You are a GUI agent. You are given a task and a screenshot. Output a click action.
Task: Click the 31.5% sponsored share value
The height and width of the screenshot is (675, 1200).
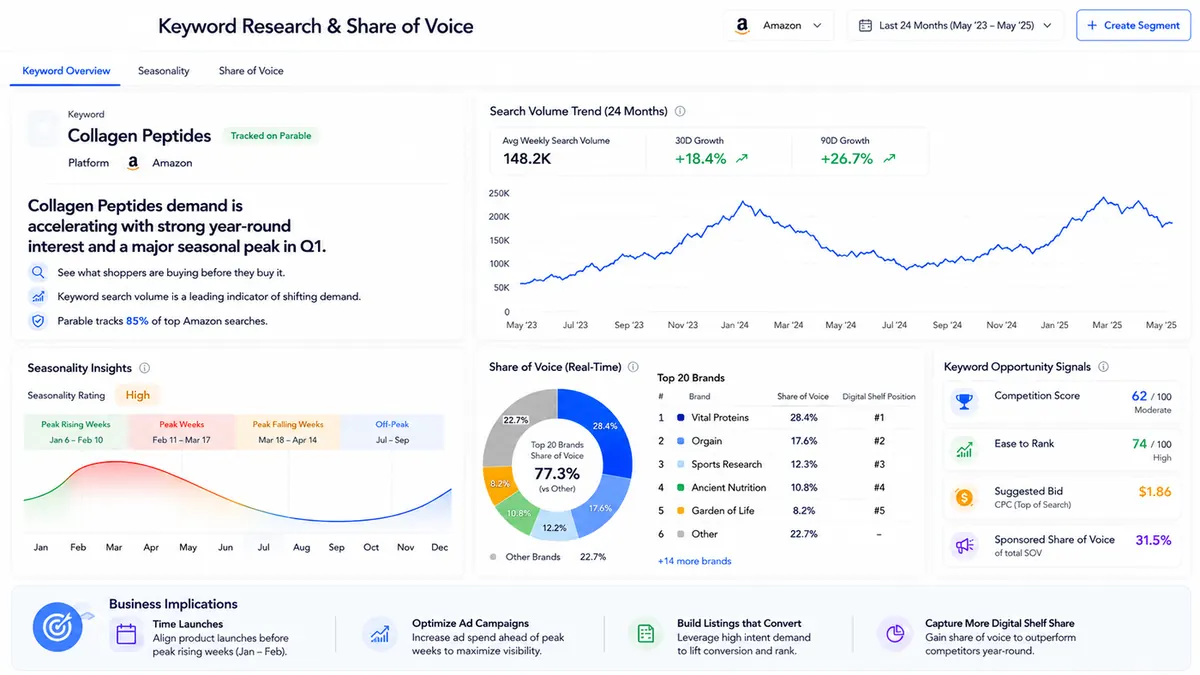tap(1153, 540)
